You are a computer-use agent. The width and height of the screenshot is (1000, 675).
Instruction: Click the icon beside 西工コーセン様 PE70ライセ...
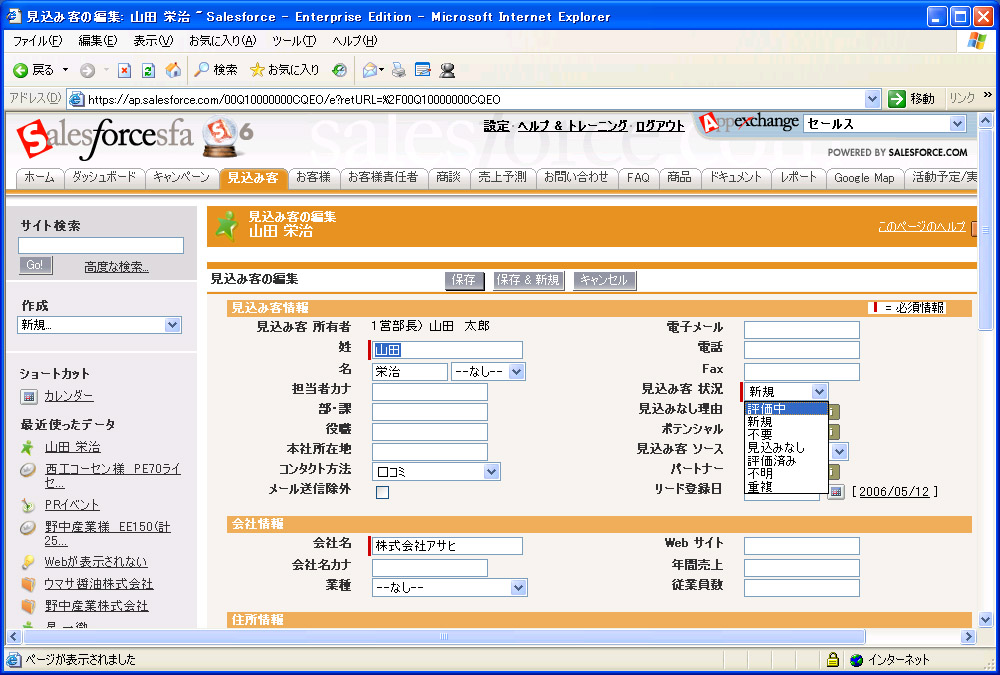(27, 470)
